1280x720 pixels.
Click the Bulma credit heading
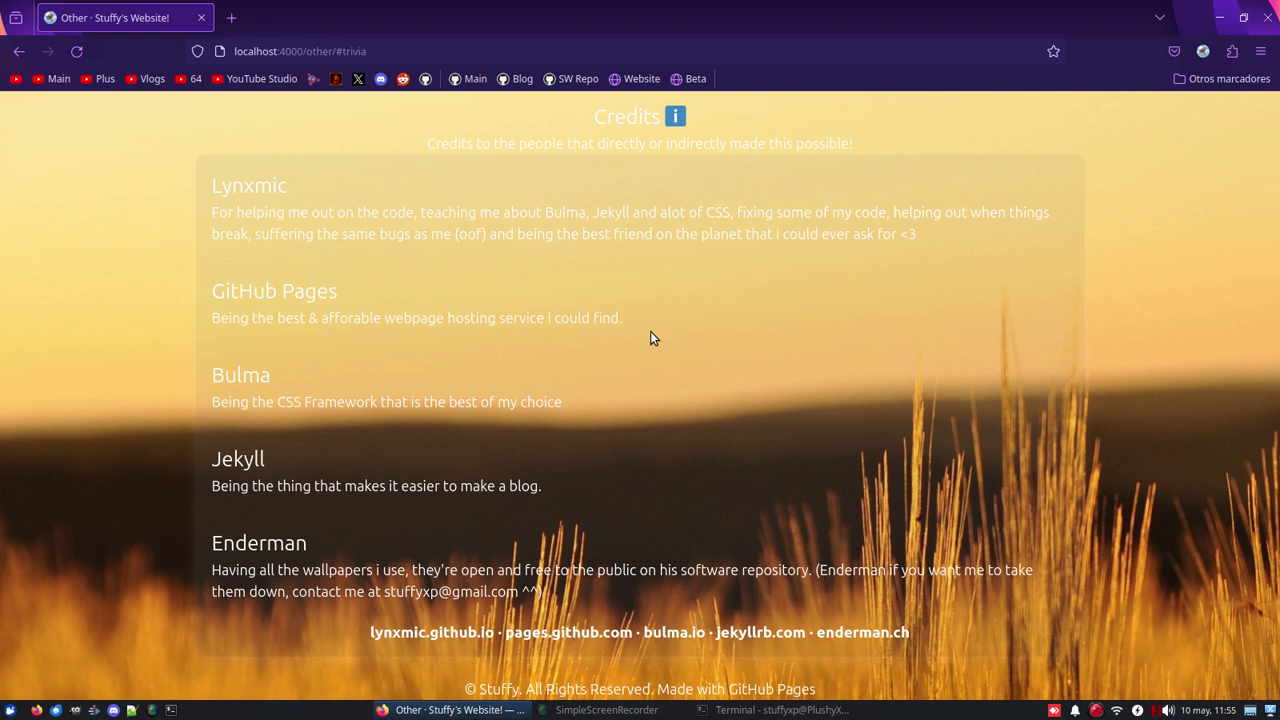[241, 375]
